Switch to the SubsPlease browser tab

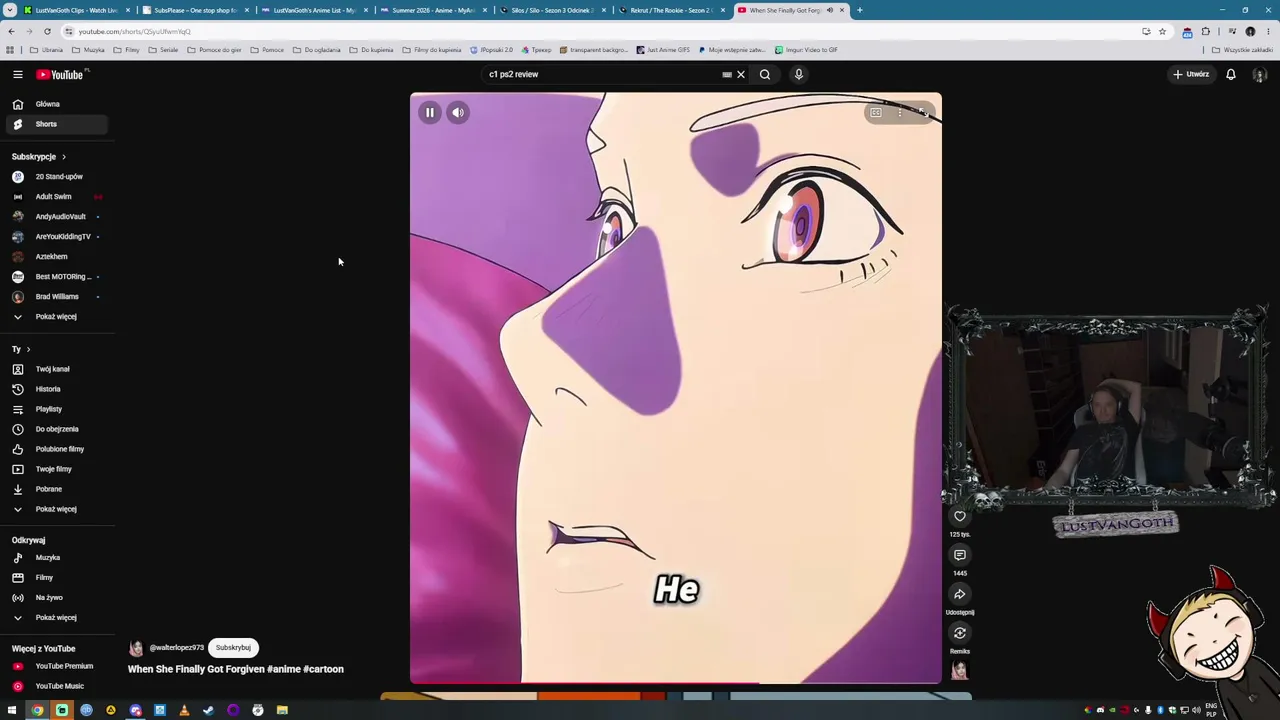click(x=195, y=10)
